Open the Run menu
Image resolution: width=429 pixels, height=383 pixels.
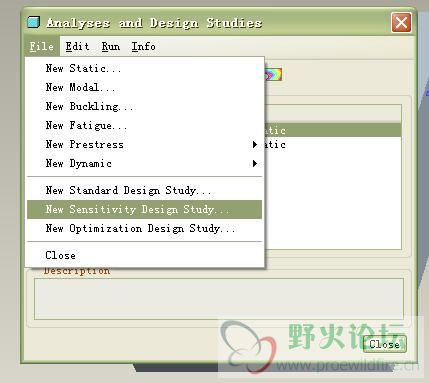111,46
